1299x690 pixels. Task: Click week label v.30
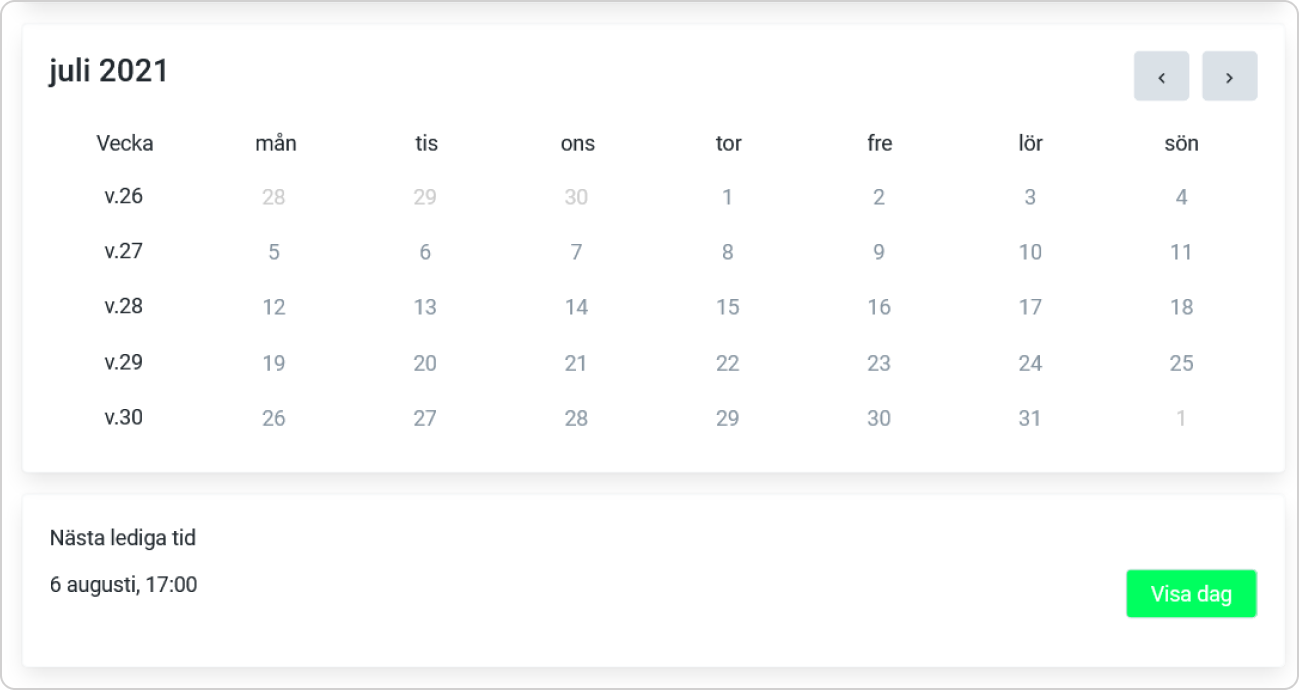(124, 417)
